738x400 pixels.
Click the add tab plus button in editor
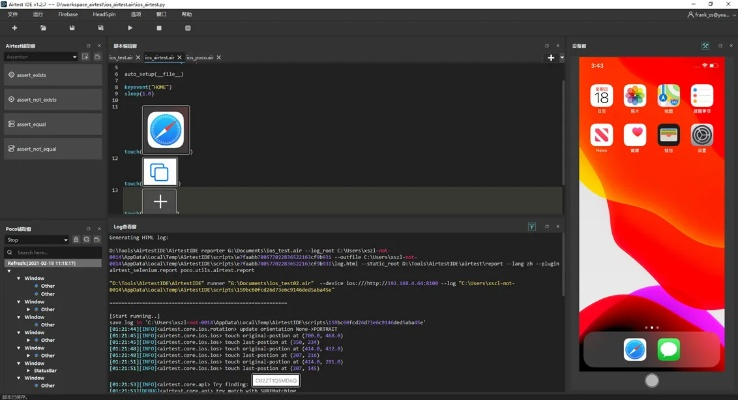coord(550,58)
